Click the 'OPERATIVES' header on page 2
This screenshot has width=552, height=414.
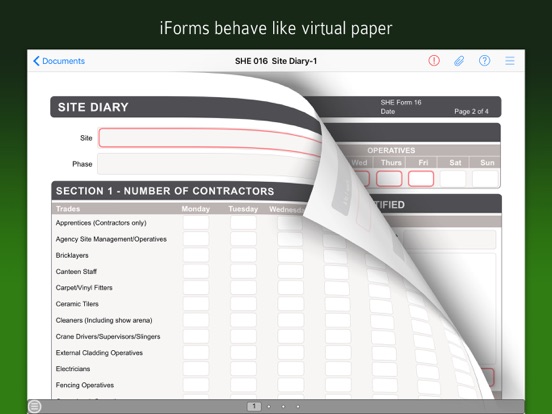coord(391,151)
